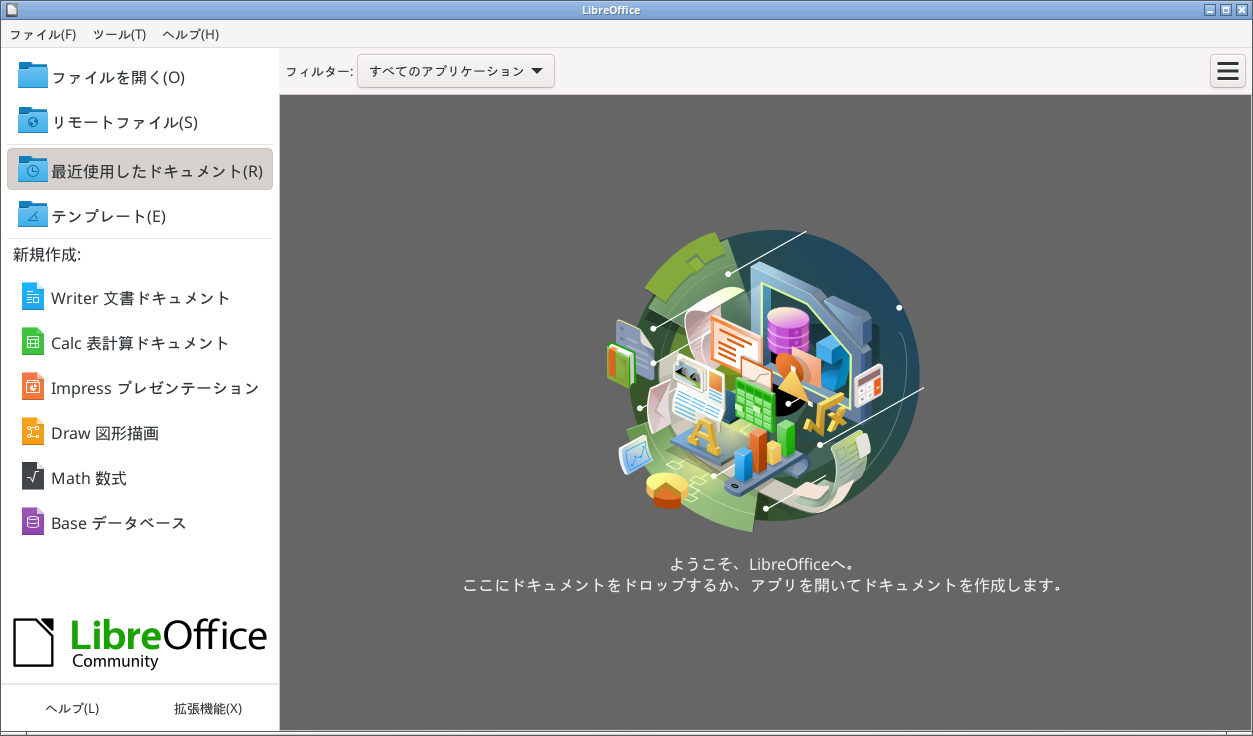Open the hamburger actions menu button
The height and width of the screenshot is (736, 1253).
pos(1228,71)
